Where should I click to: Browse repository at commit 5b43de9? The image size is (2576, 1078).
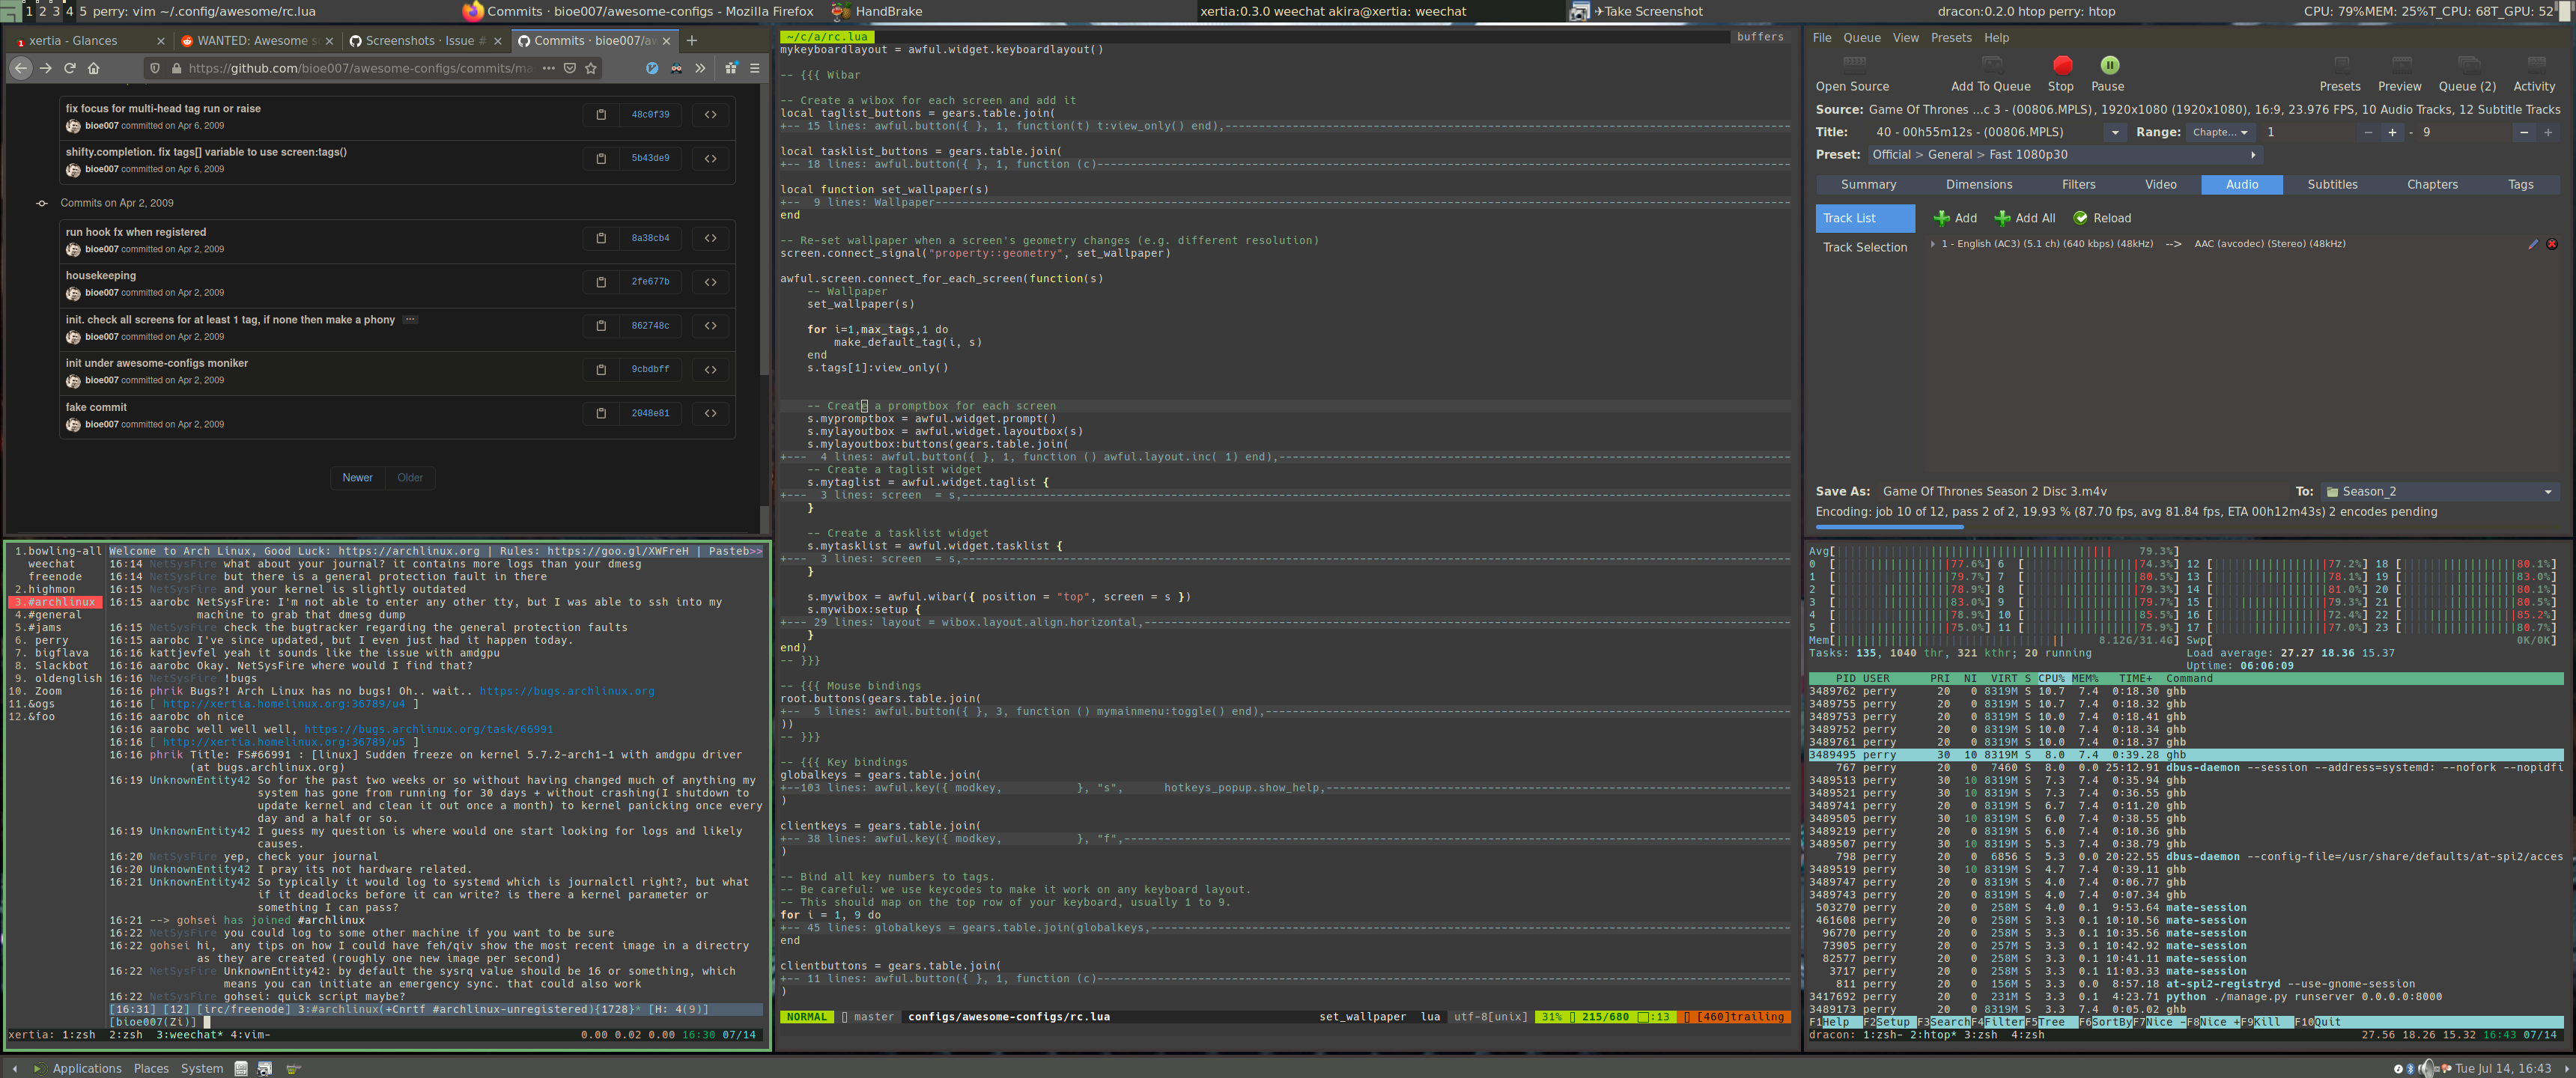(710, 158)
